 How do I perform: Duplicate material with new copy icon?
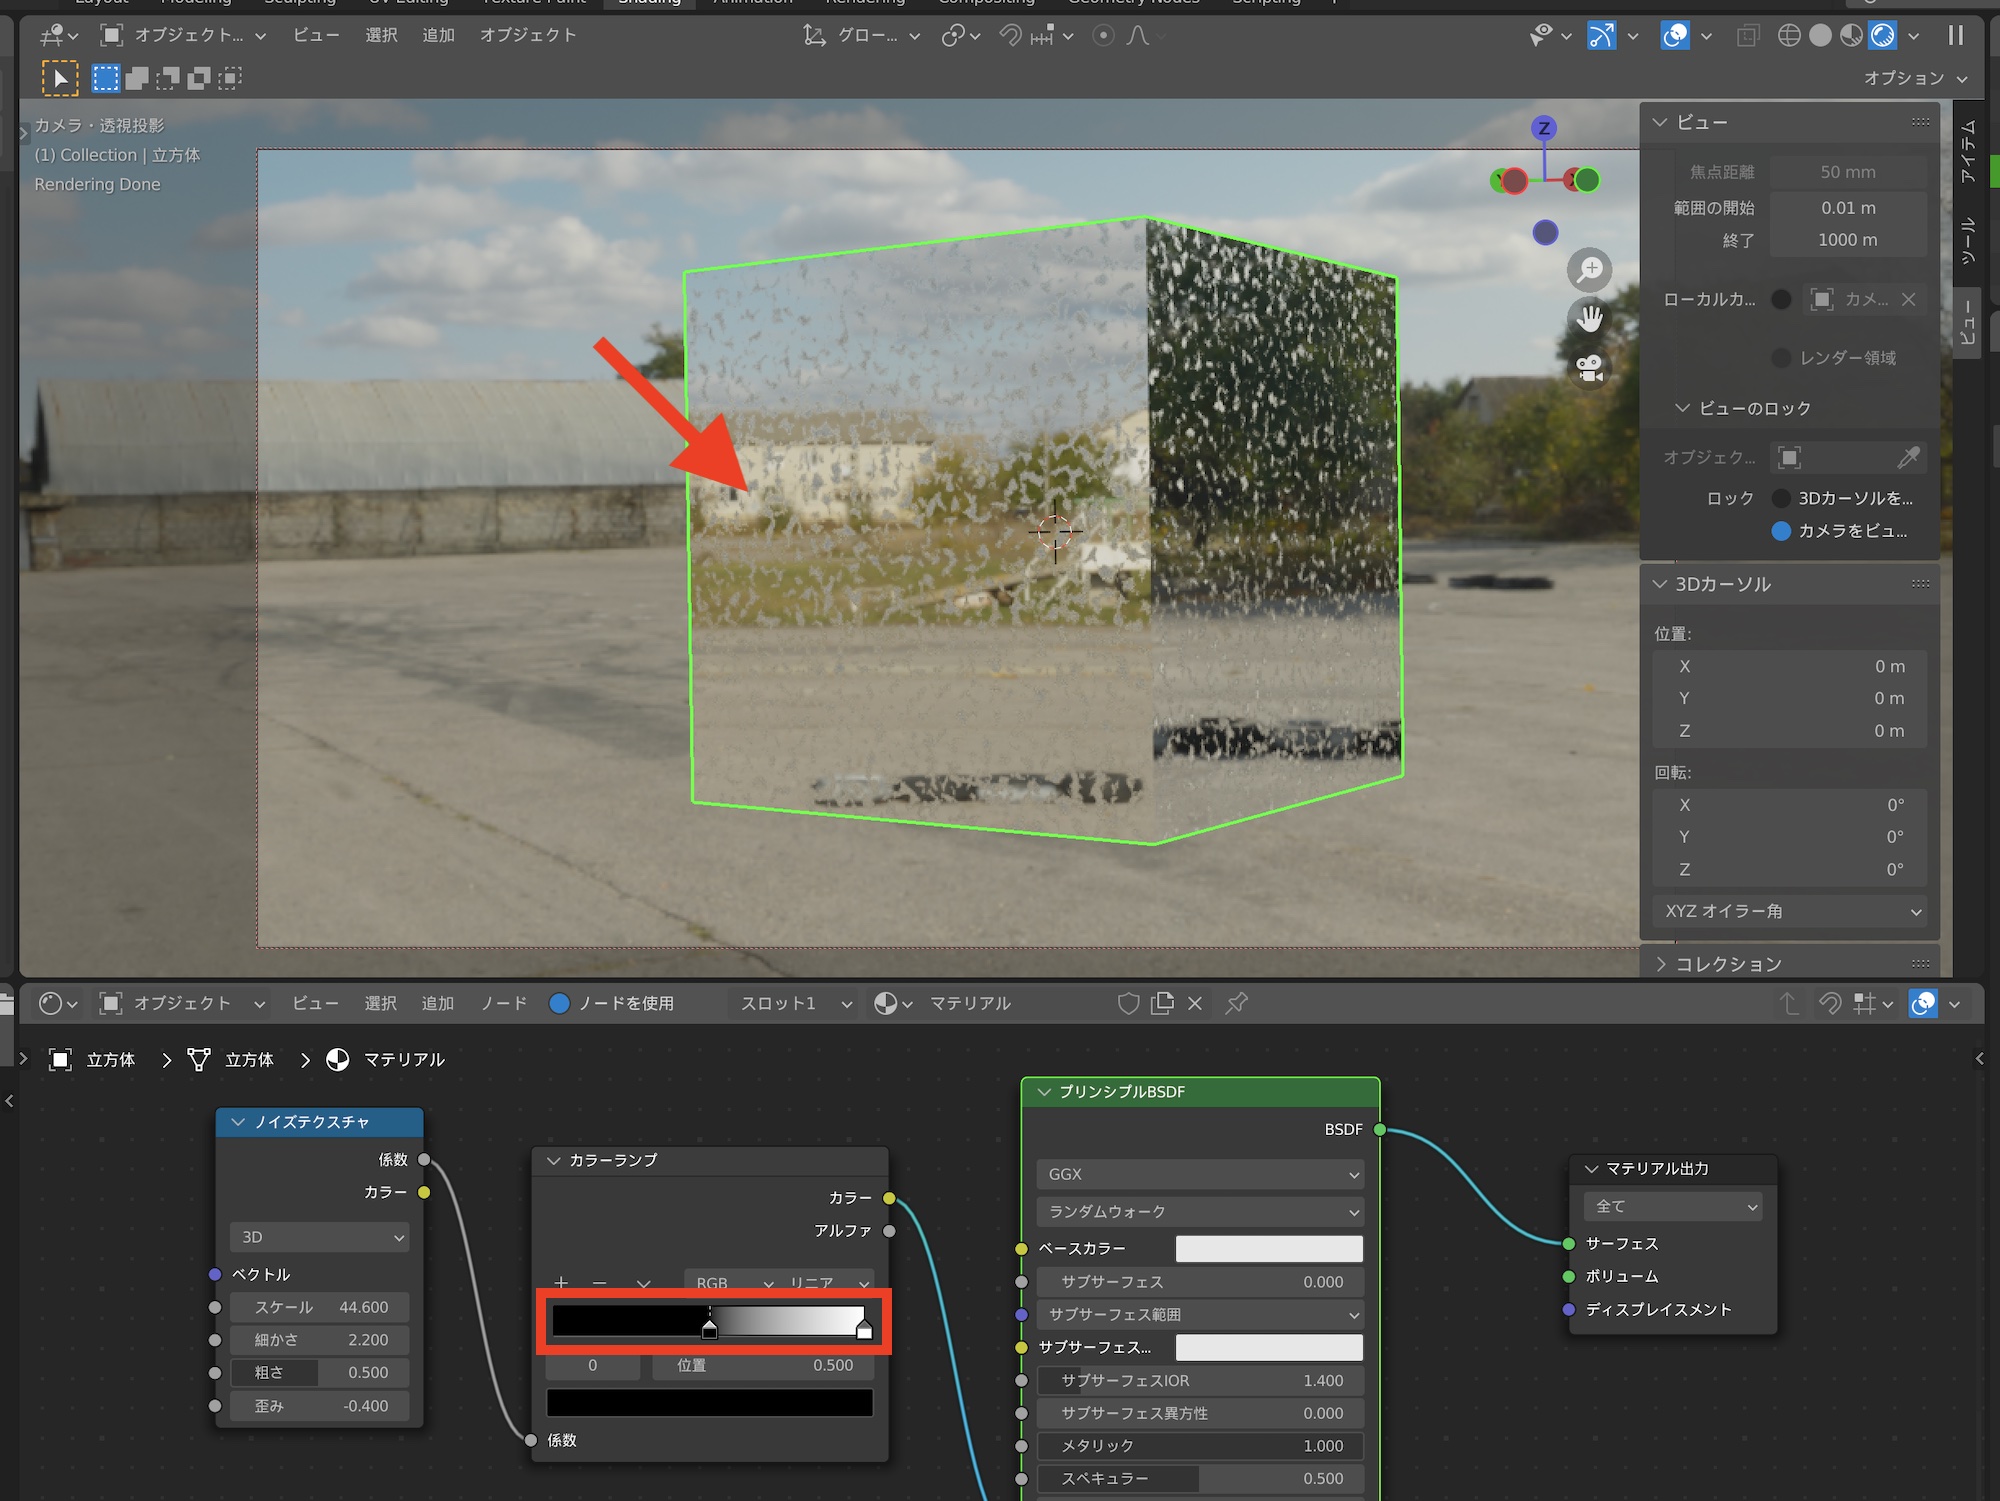point(1162,1003)
